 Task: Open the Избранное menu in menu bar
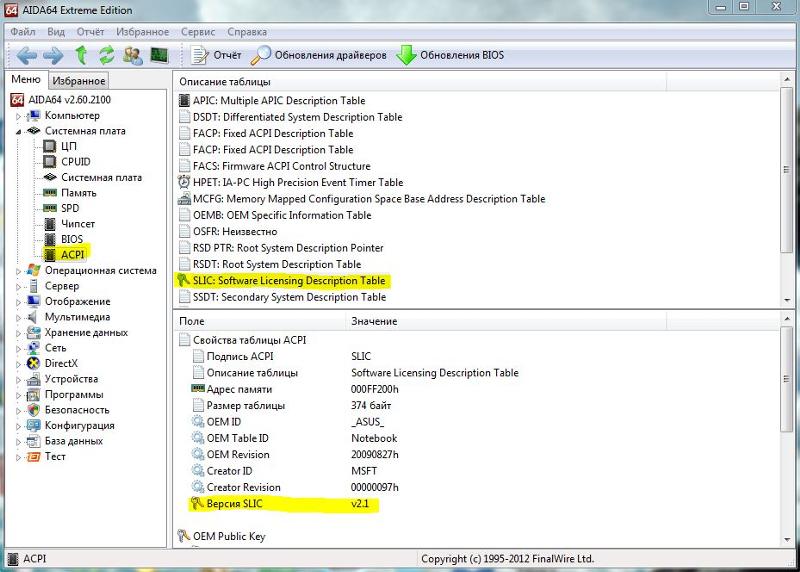tap(142, 32)
